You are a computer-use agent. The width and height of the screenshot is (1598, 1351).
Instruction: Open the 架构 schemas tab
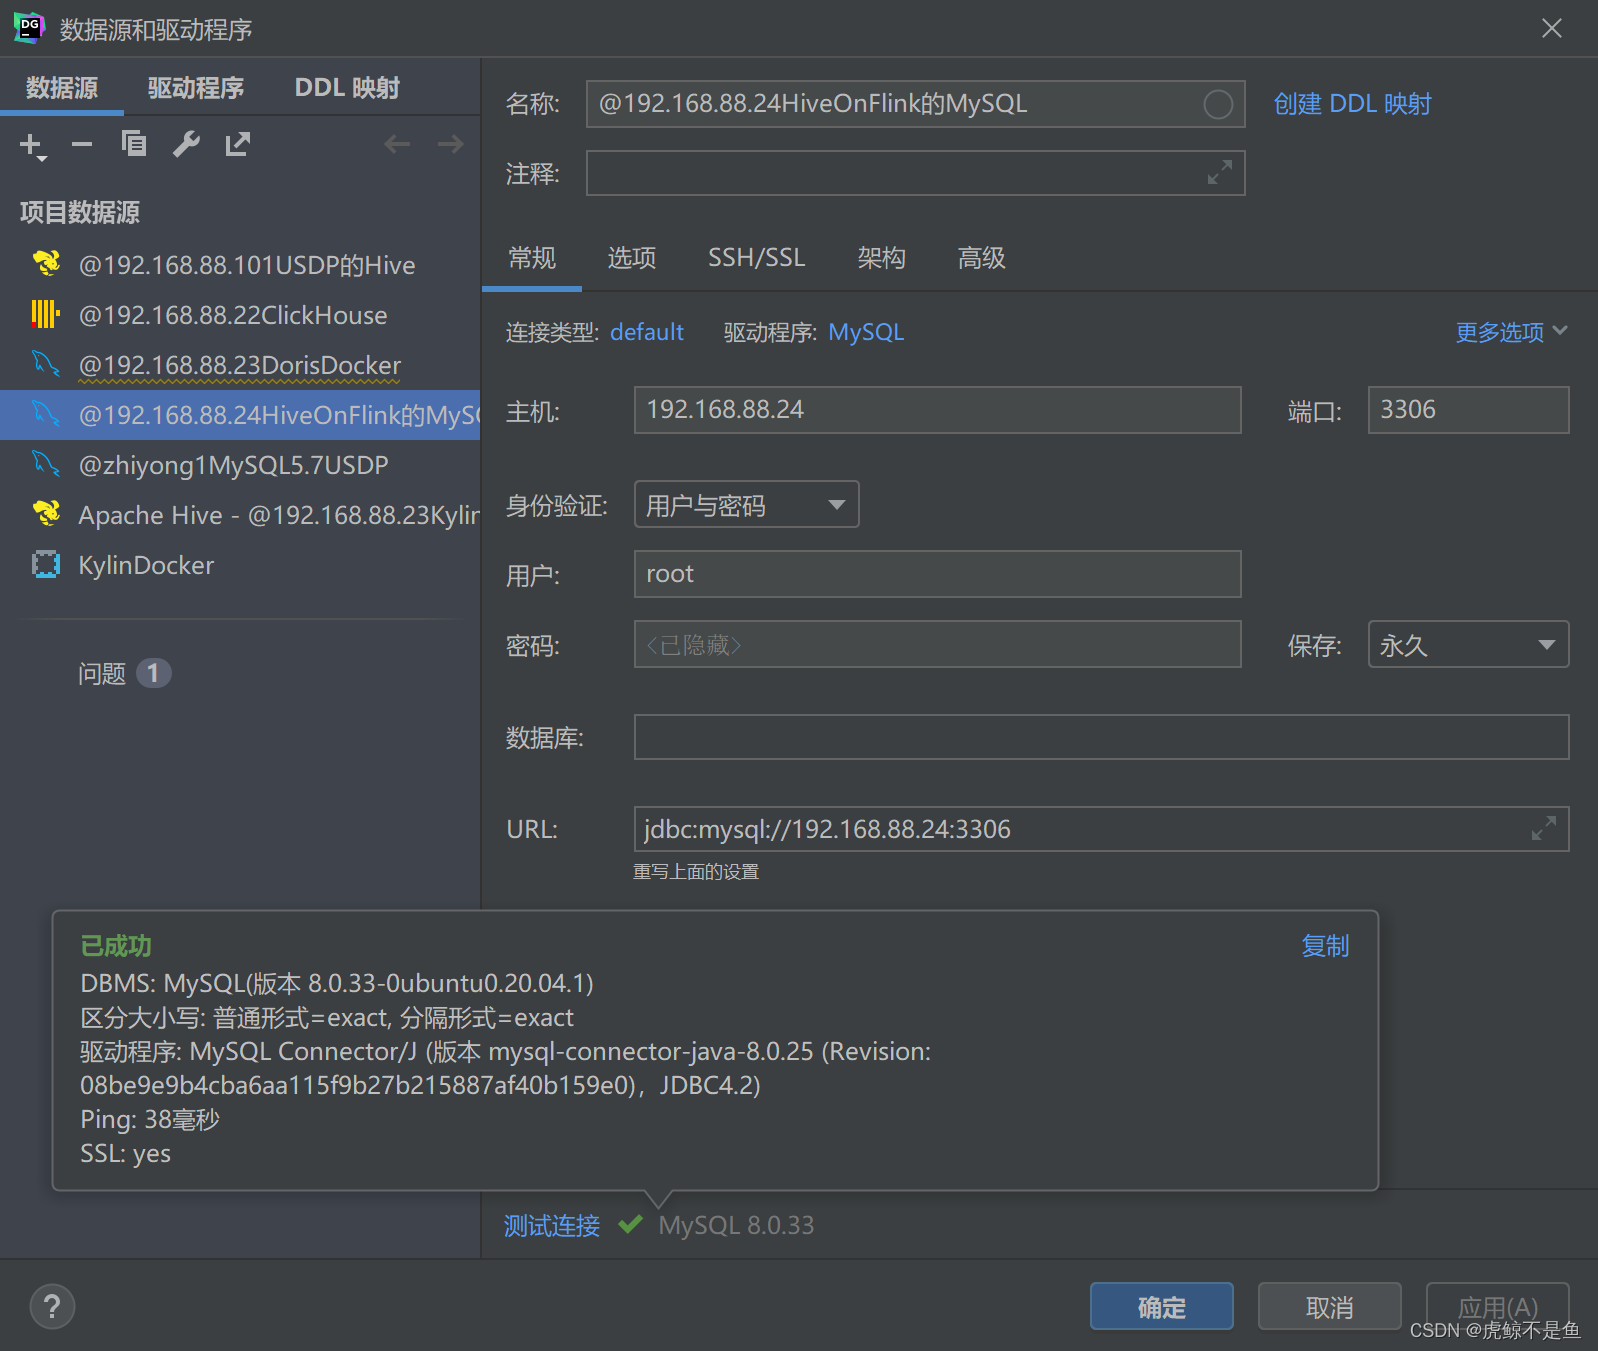[881, 258]
